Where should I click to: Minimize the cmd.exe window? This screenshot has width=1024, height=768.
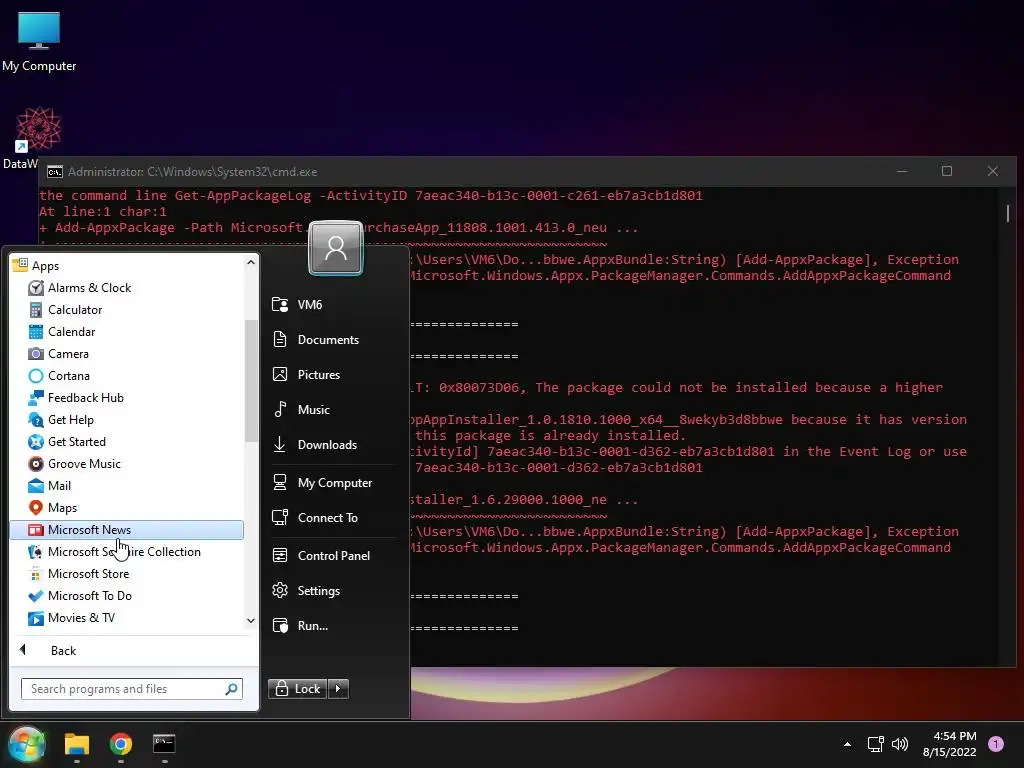(x=902, y=171)
